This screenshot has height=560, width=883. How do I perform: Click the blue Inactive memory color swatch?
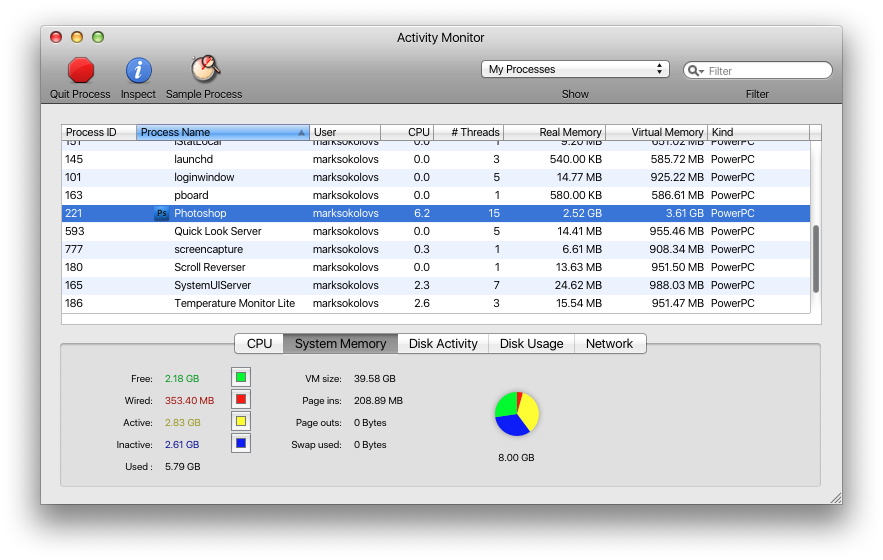pyautogui.click(x=241, y=443)
